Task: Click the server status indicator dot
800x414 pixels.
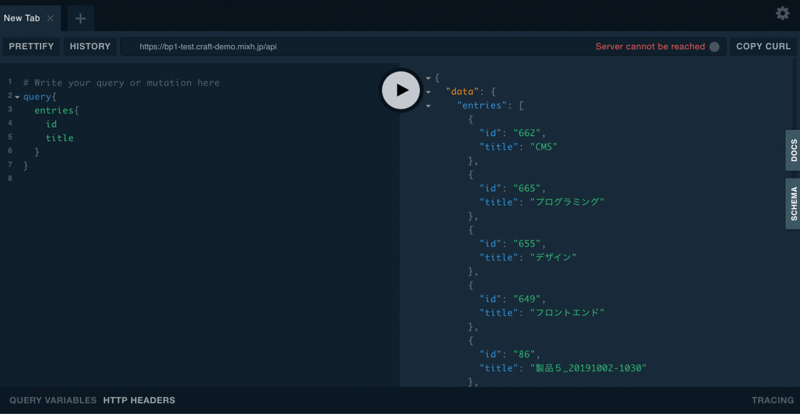Action: (714, 47)
